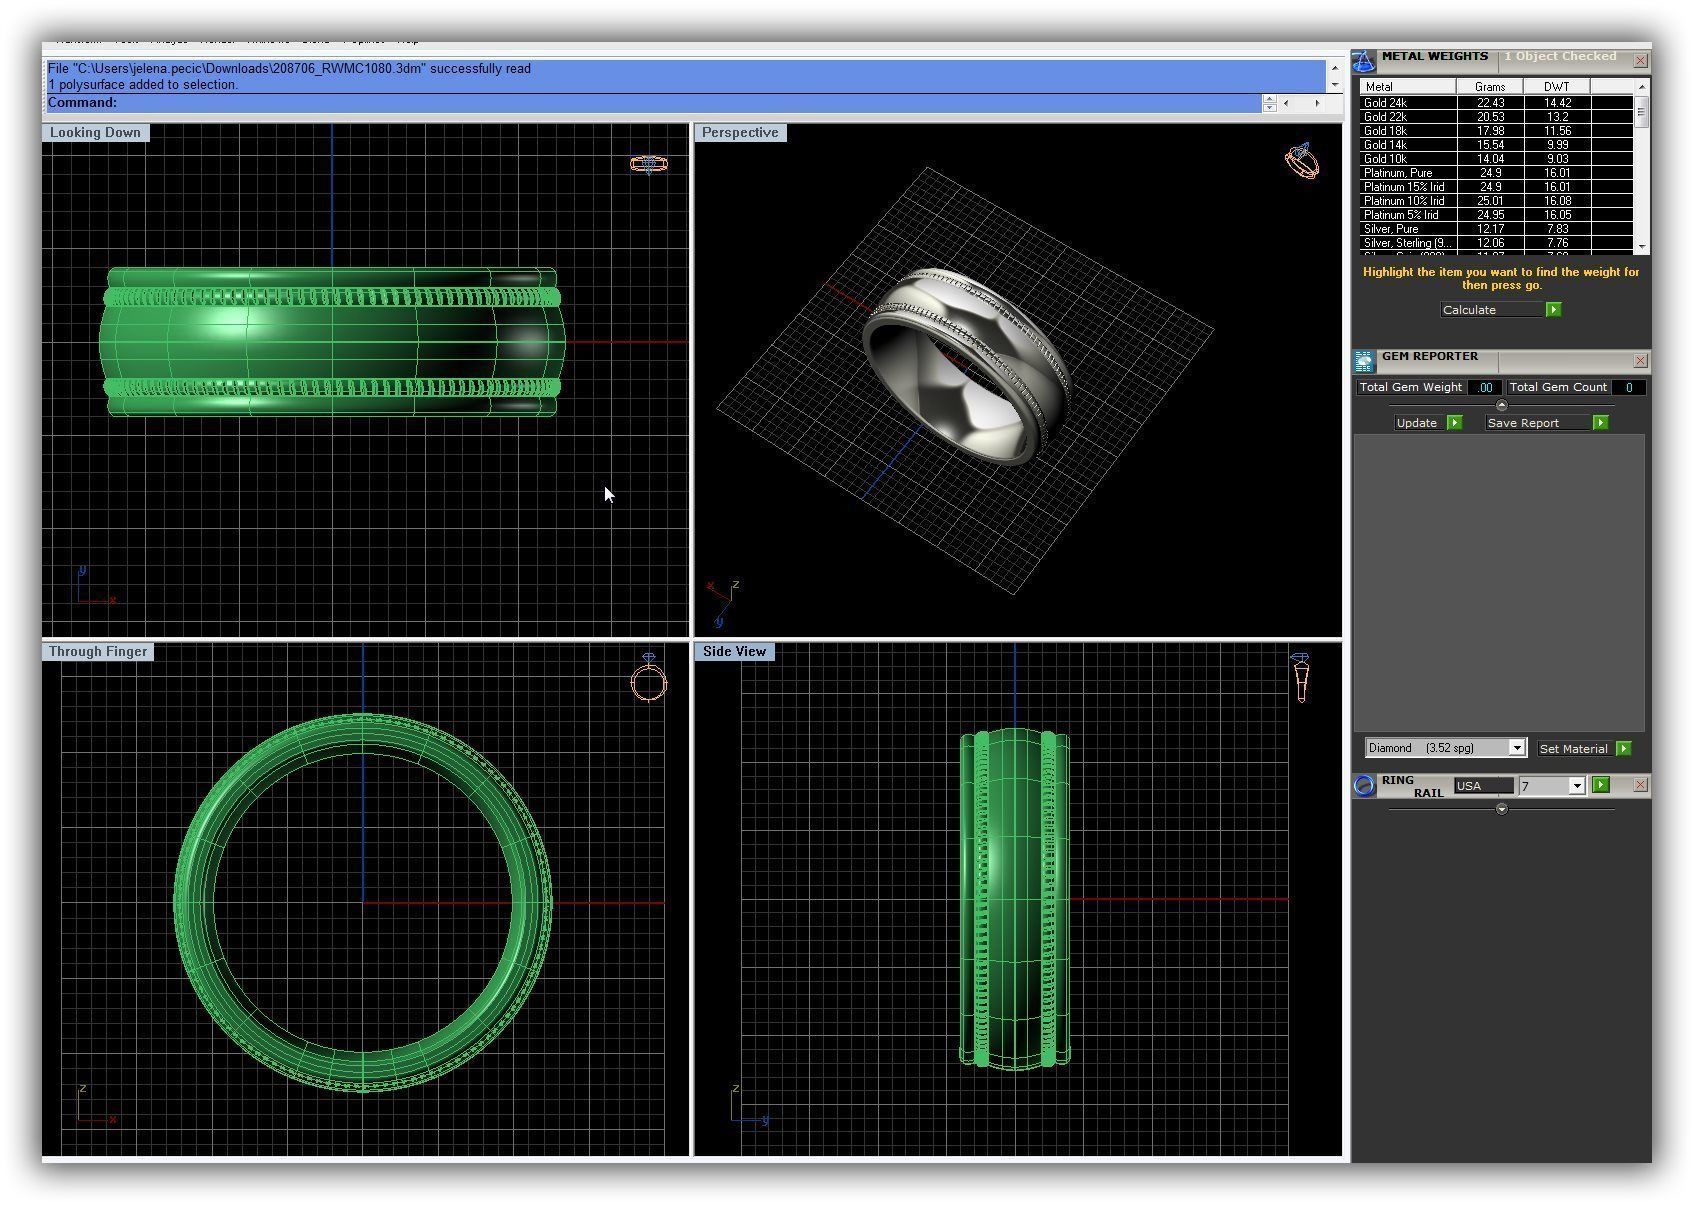Image resolution: width=1694 pixels, height=1205 pixels.
Task: Select the Gold 24k row
Action: (1496, 102)
